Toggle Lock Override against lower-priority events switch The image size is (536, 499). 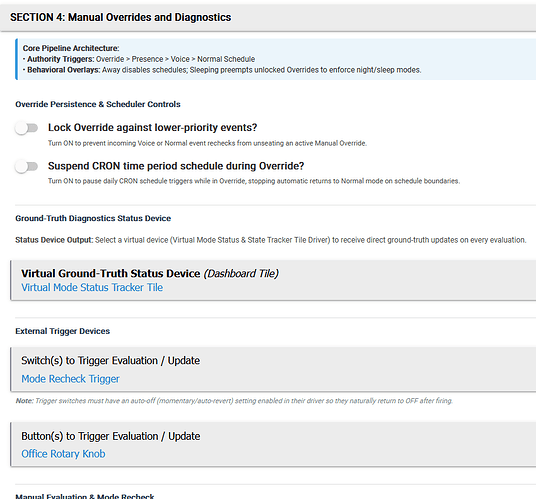point(26,128)
